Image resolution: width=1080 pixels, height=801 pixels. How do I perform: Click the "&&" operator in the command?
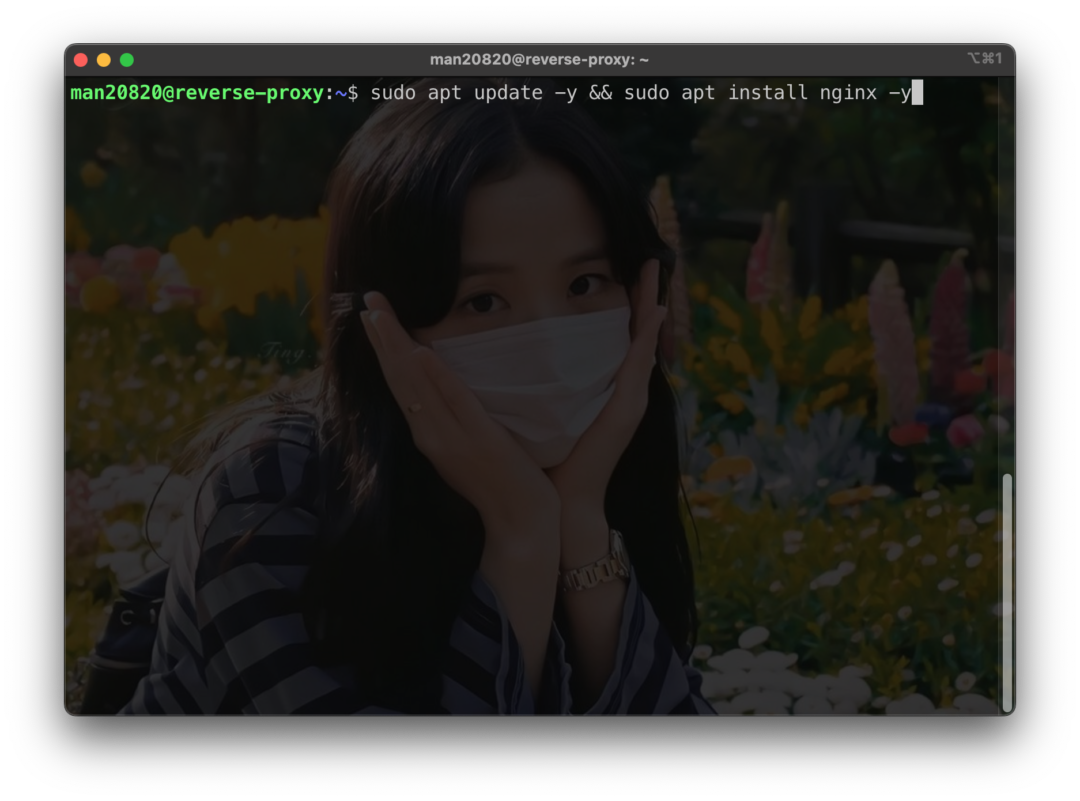[601, 92]
